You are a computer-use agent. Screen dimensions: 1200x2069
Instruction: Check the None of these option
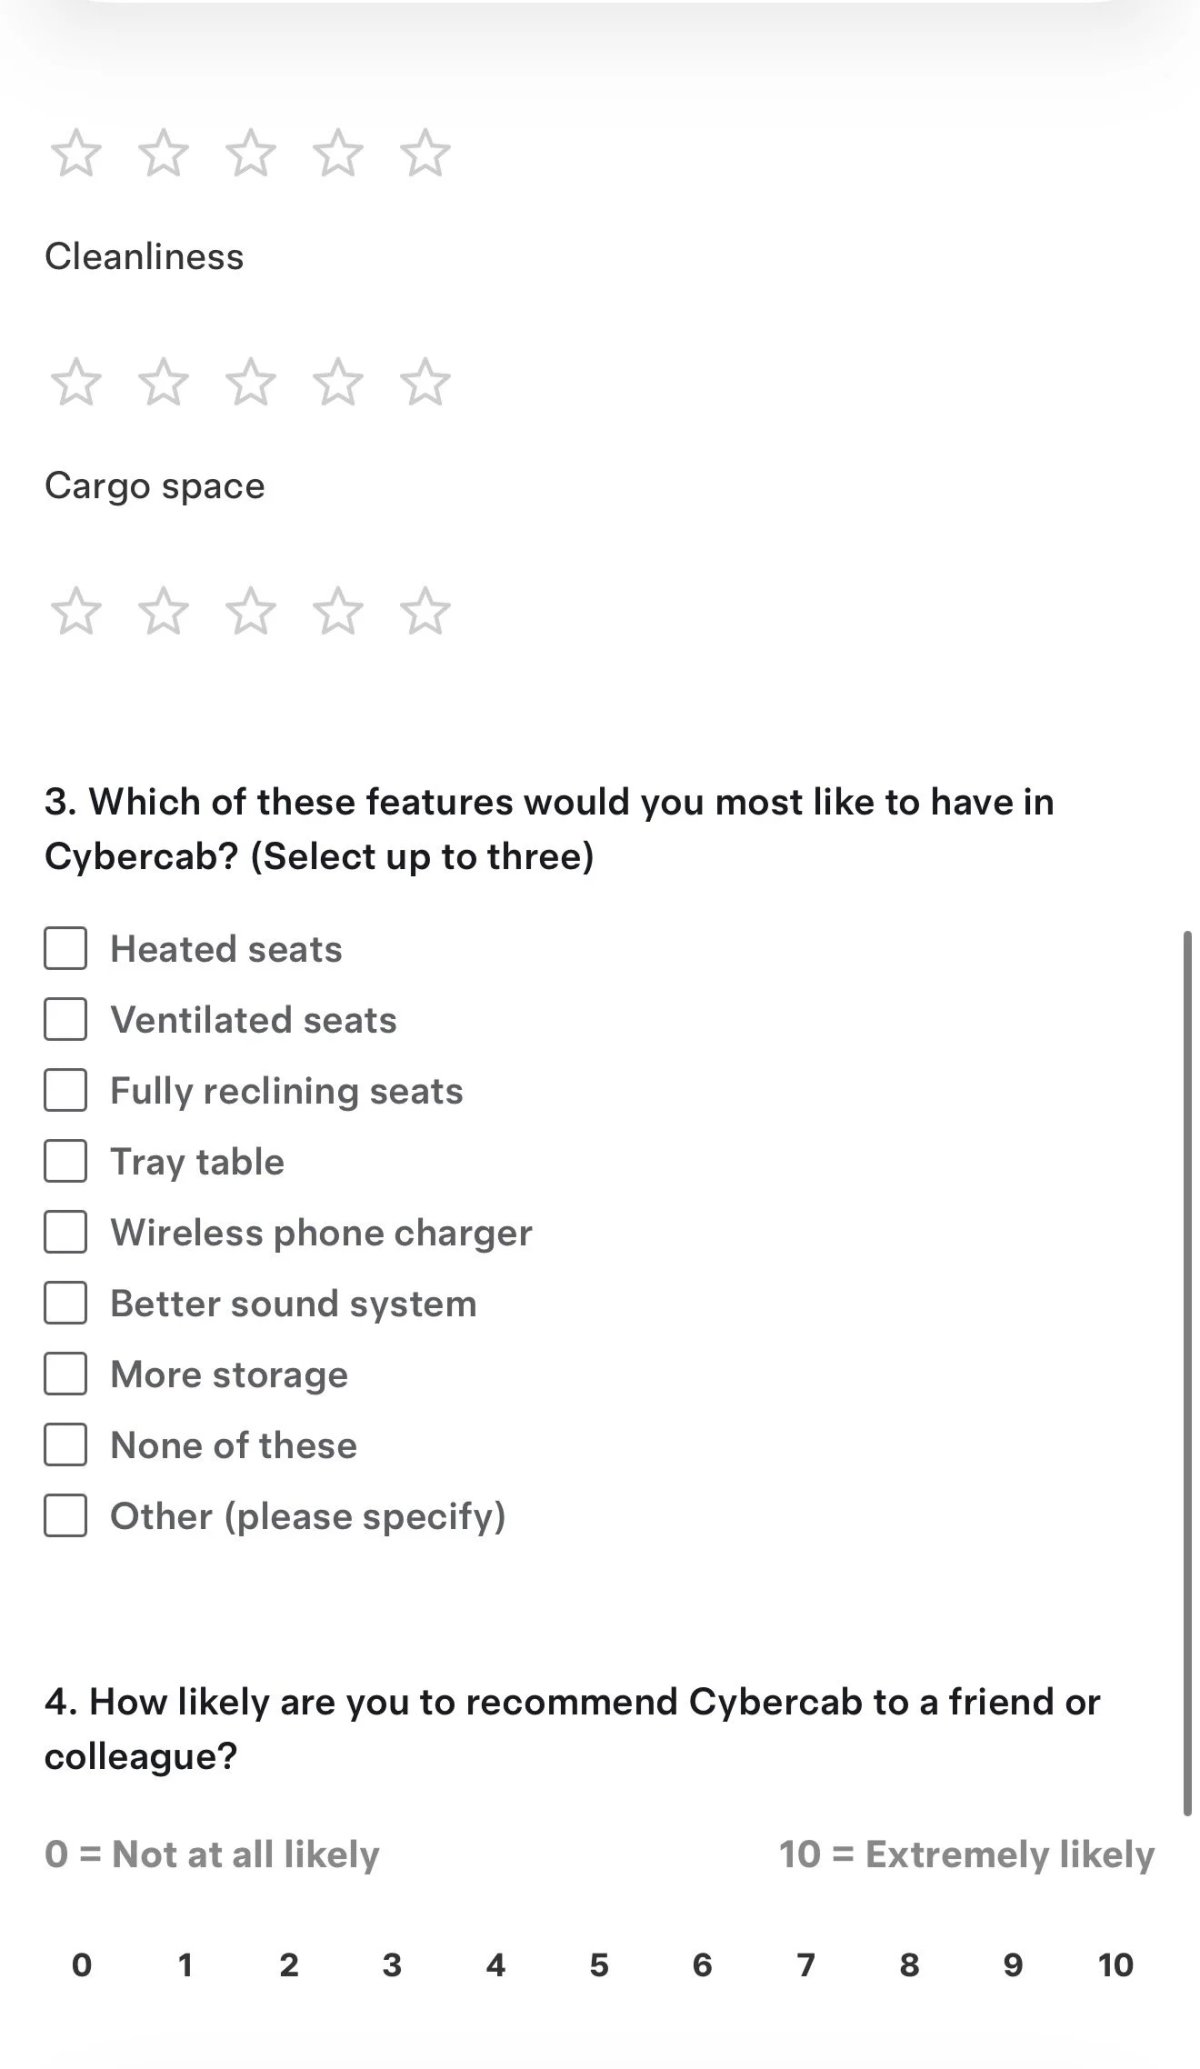point(65,1445)
